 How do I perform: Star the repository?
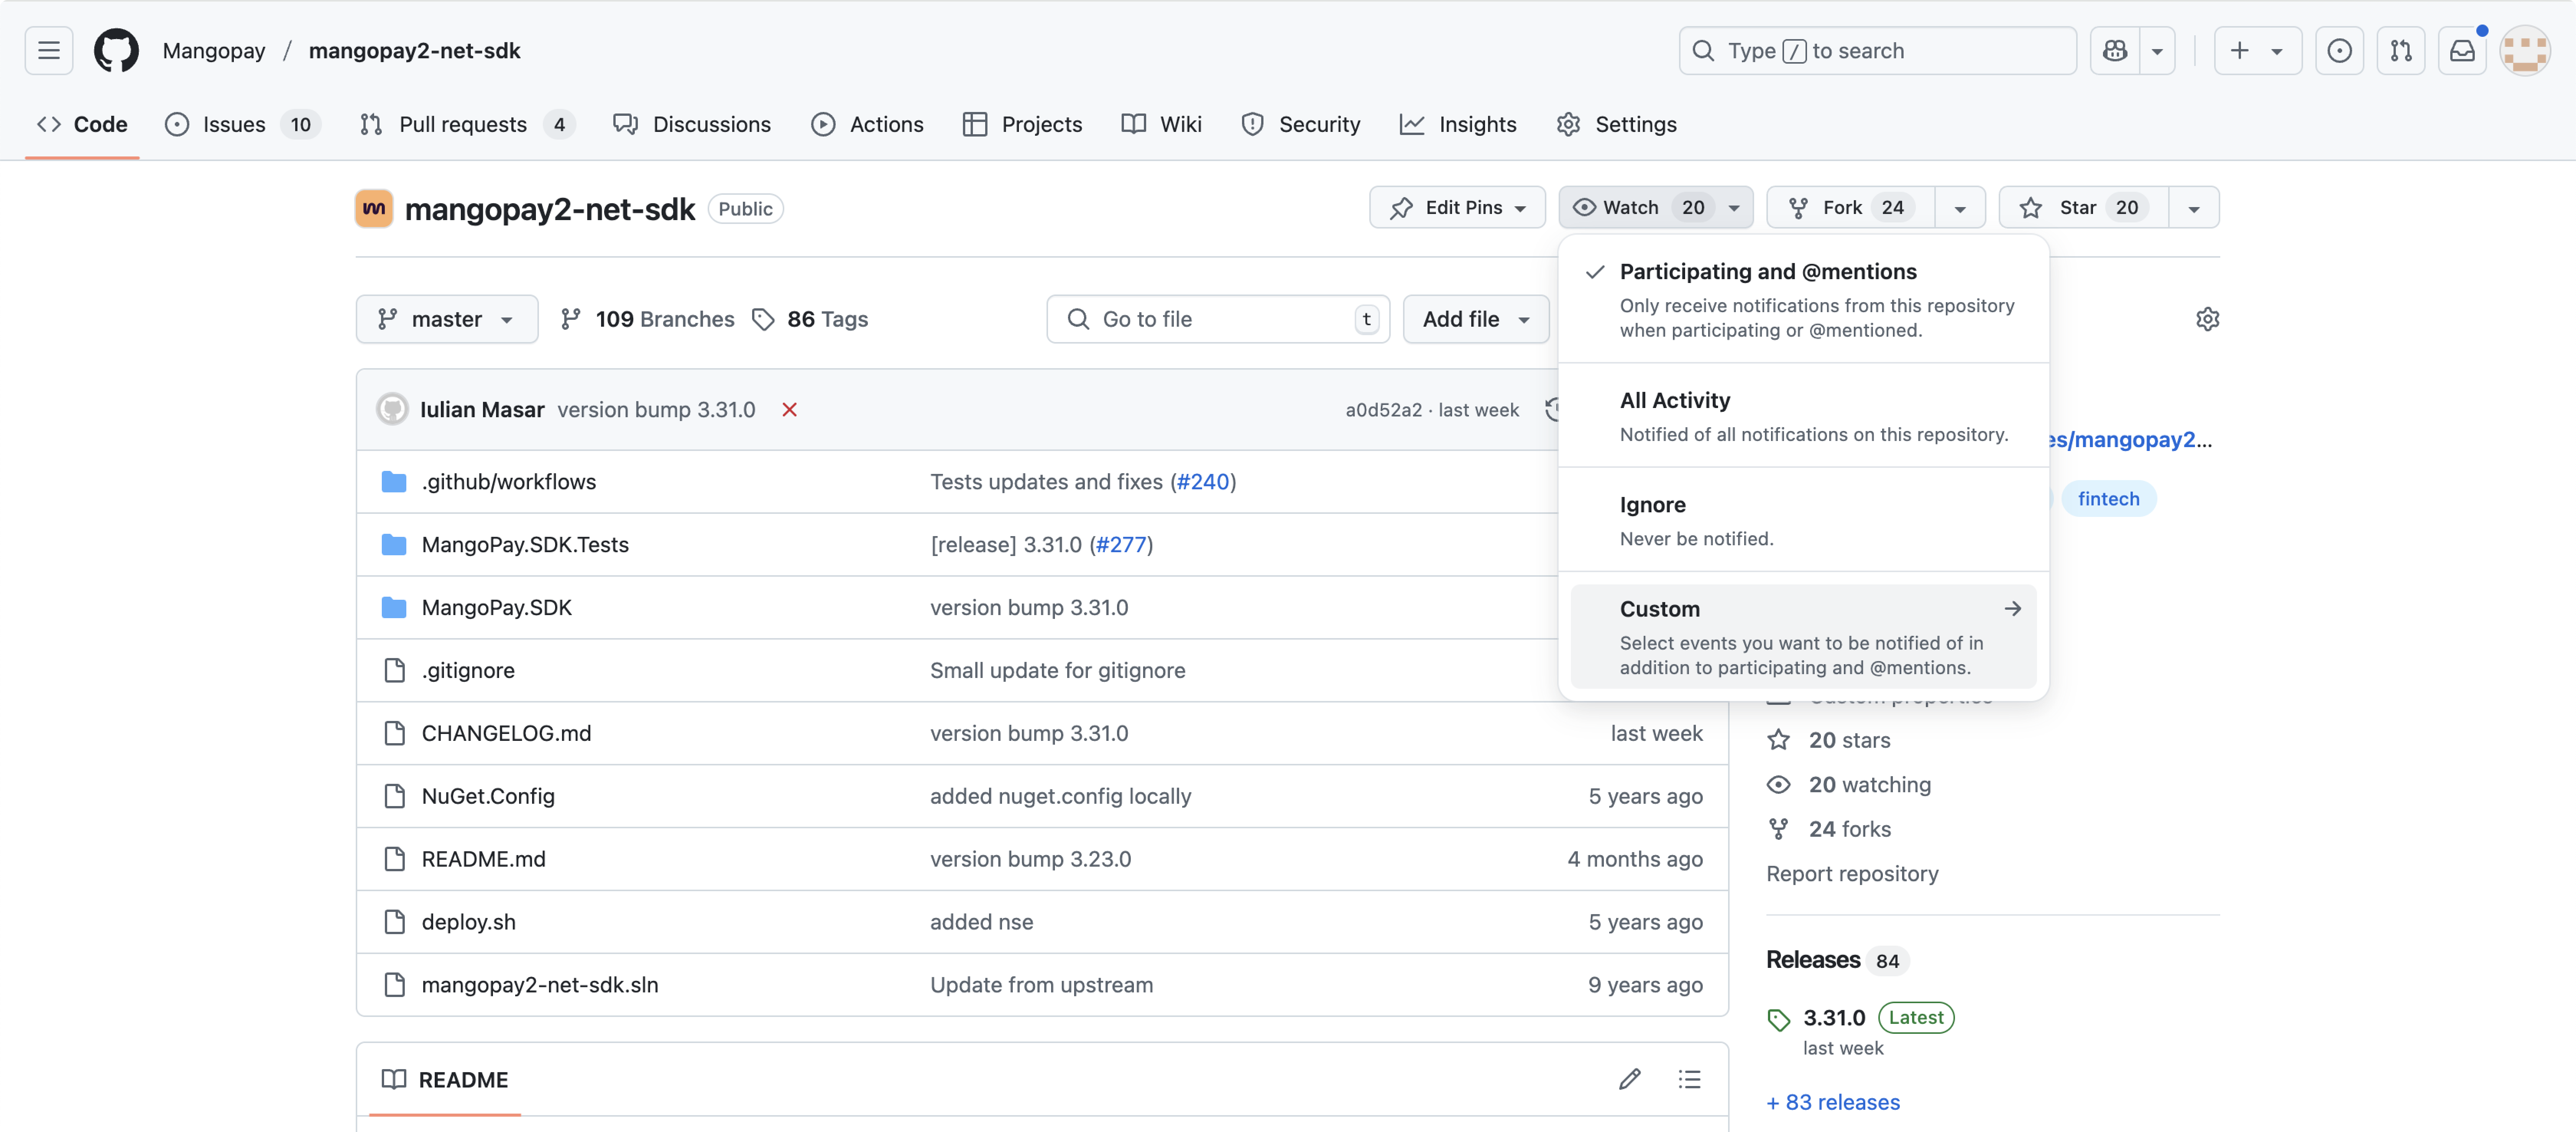[2084, 207]
